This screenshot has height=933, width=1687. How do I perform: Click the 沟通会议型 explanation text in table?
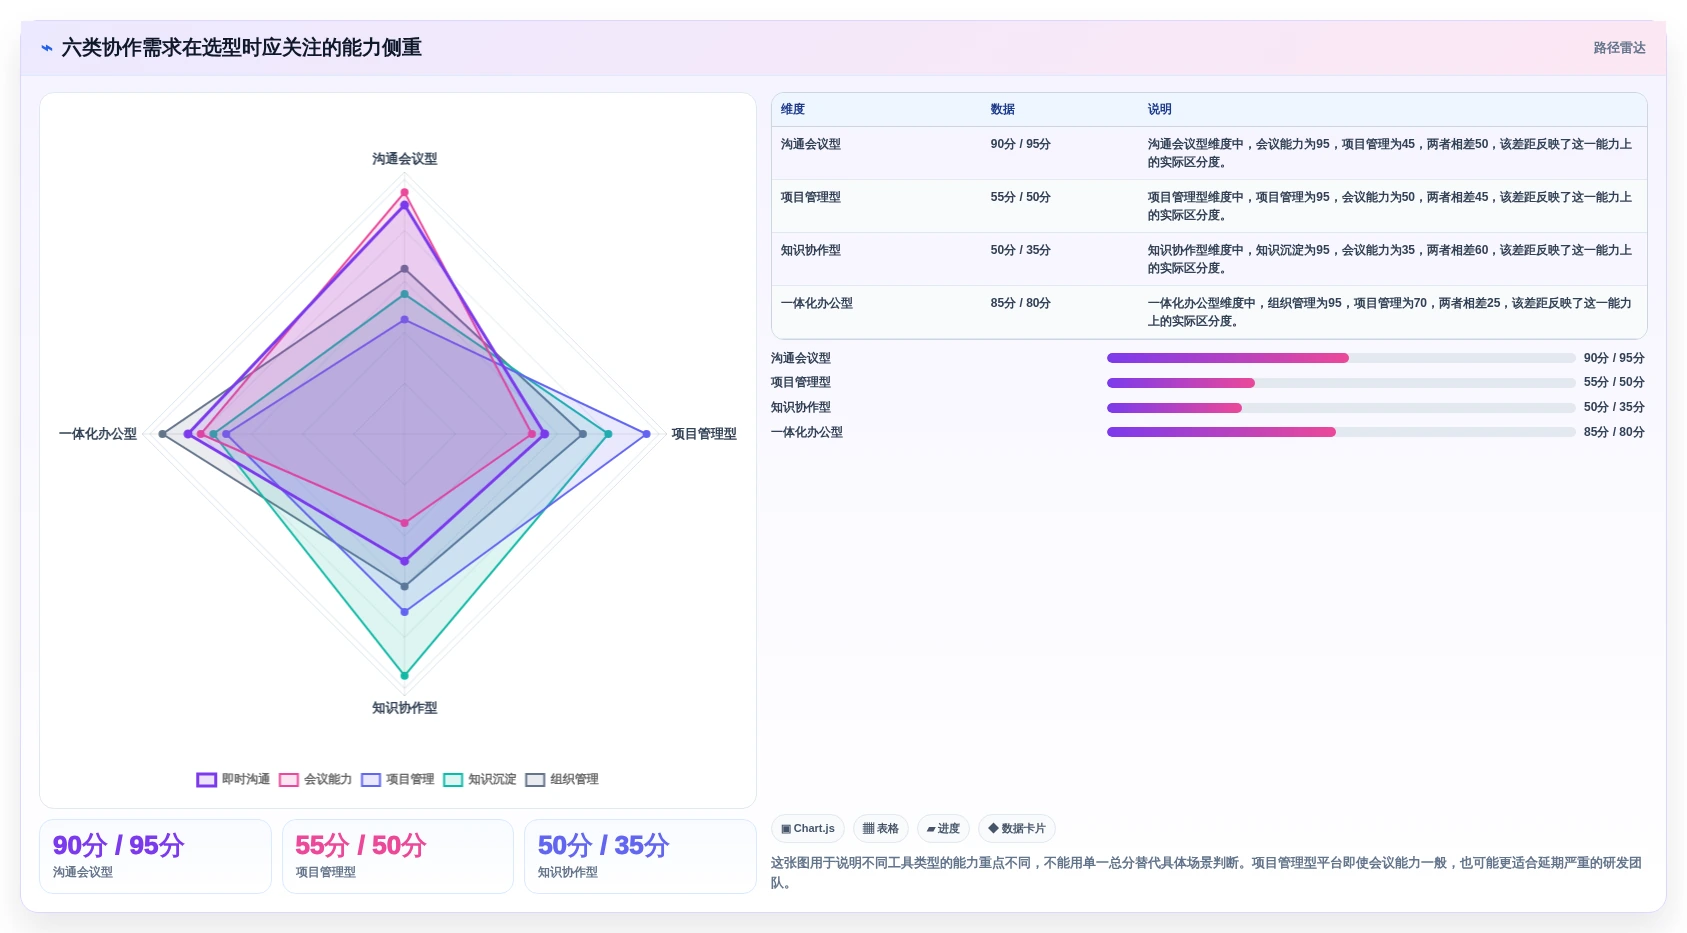1390,153
